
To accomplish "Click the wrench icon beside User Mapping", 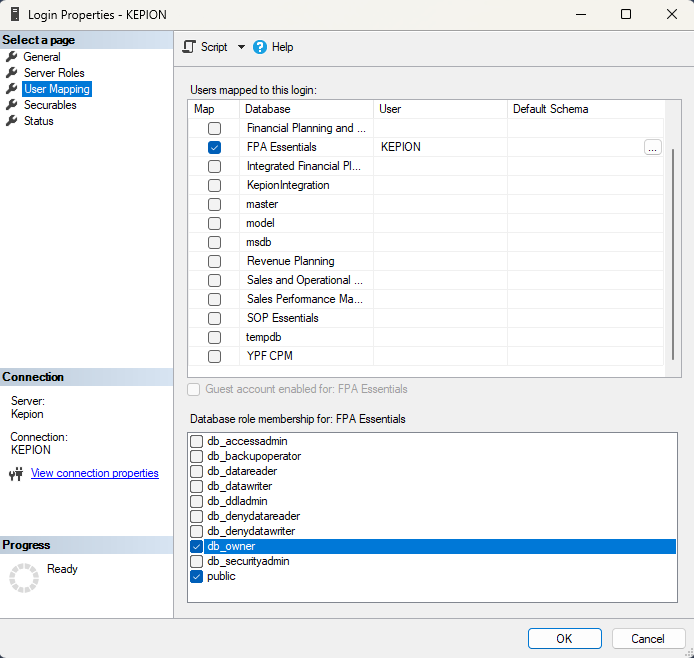I will pyautogui.click(x=12, y=89).
